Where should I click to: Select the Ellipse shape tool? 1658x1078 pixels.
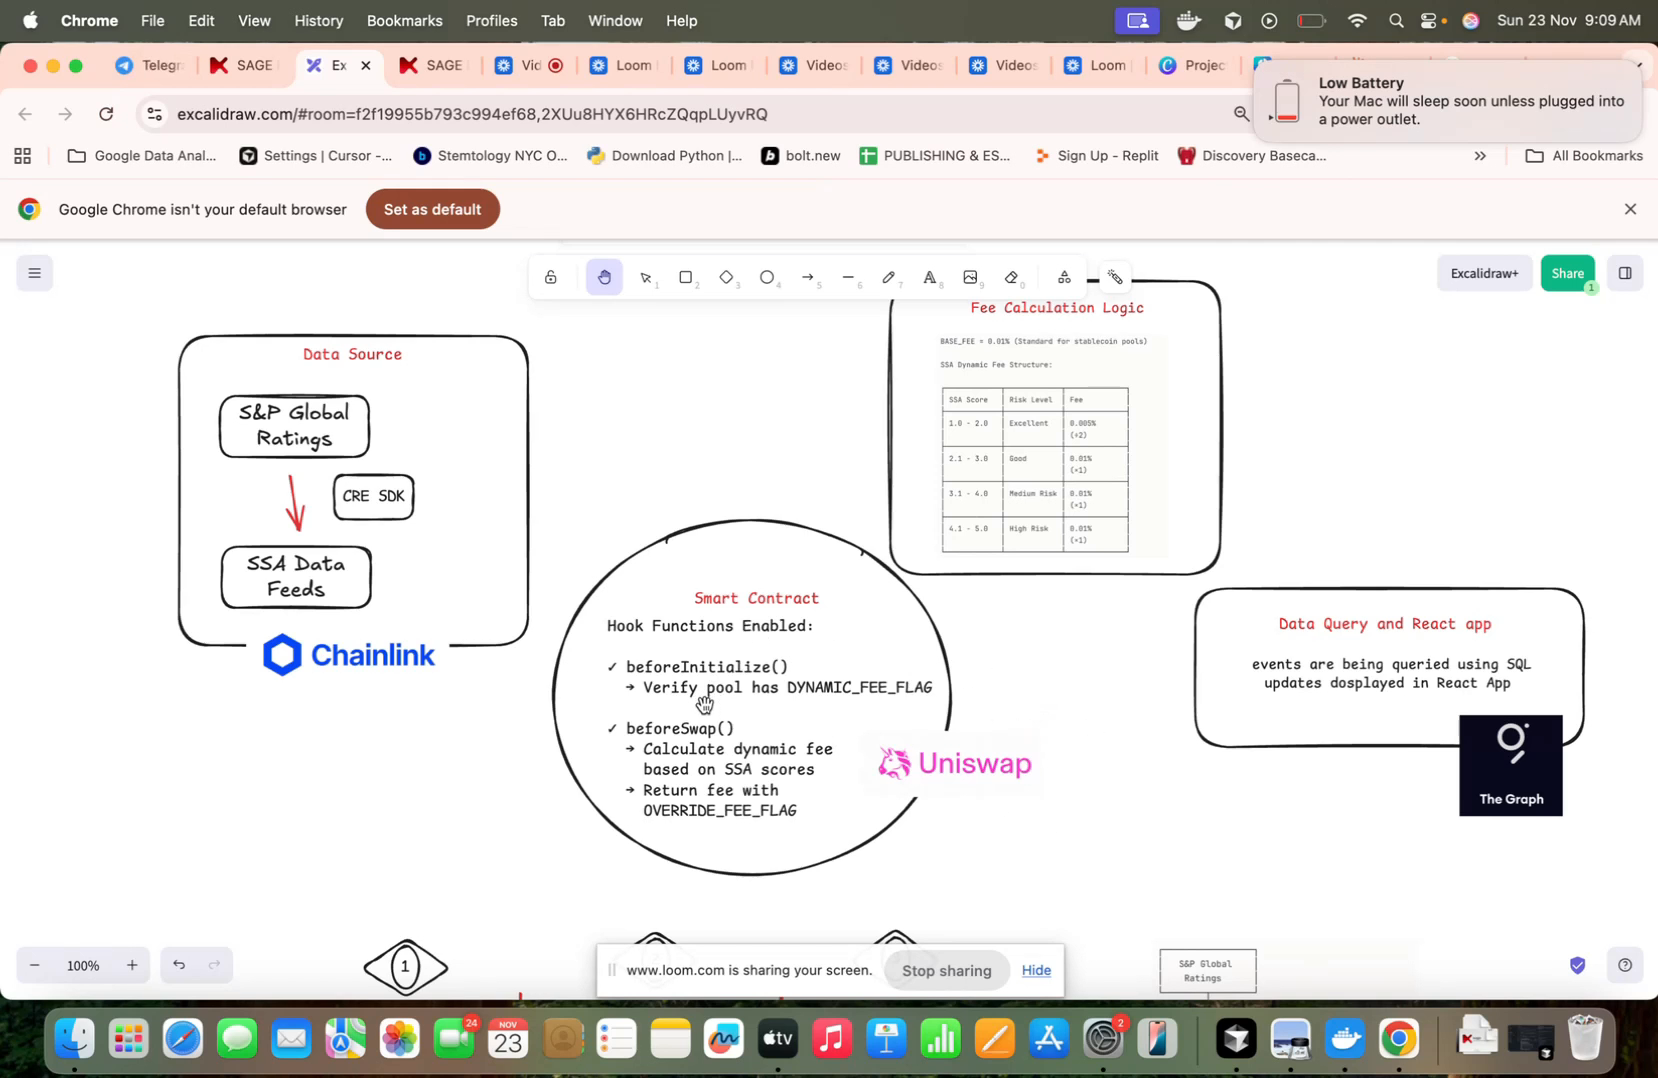(x=767, y=277)
